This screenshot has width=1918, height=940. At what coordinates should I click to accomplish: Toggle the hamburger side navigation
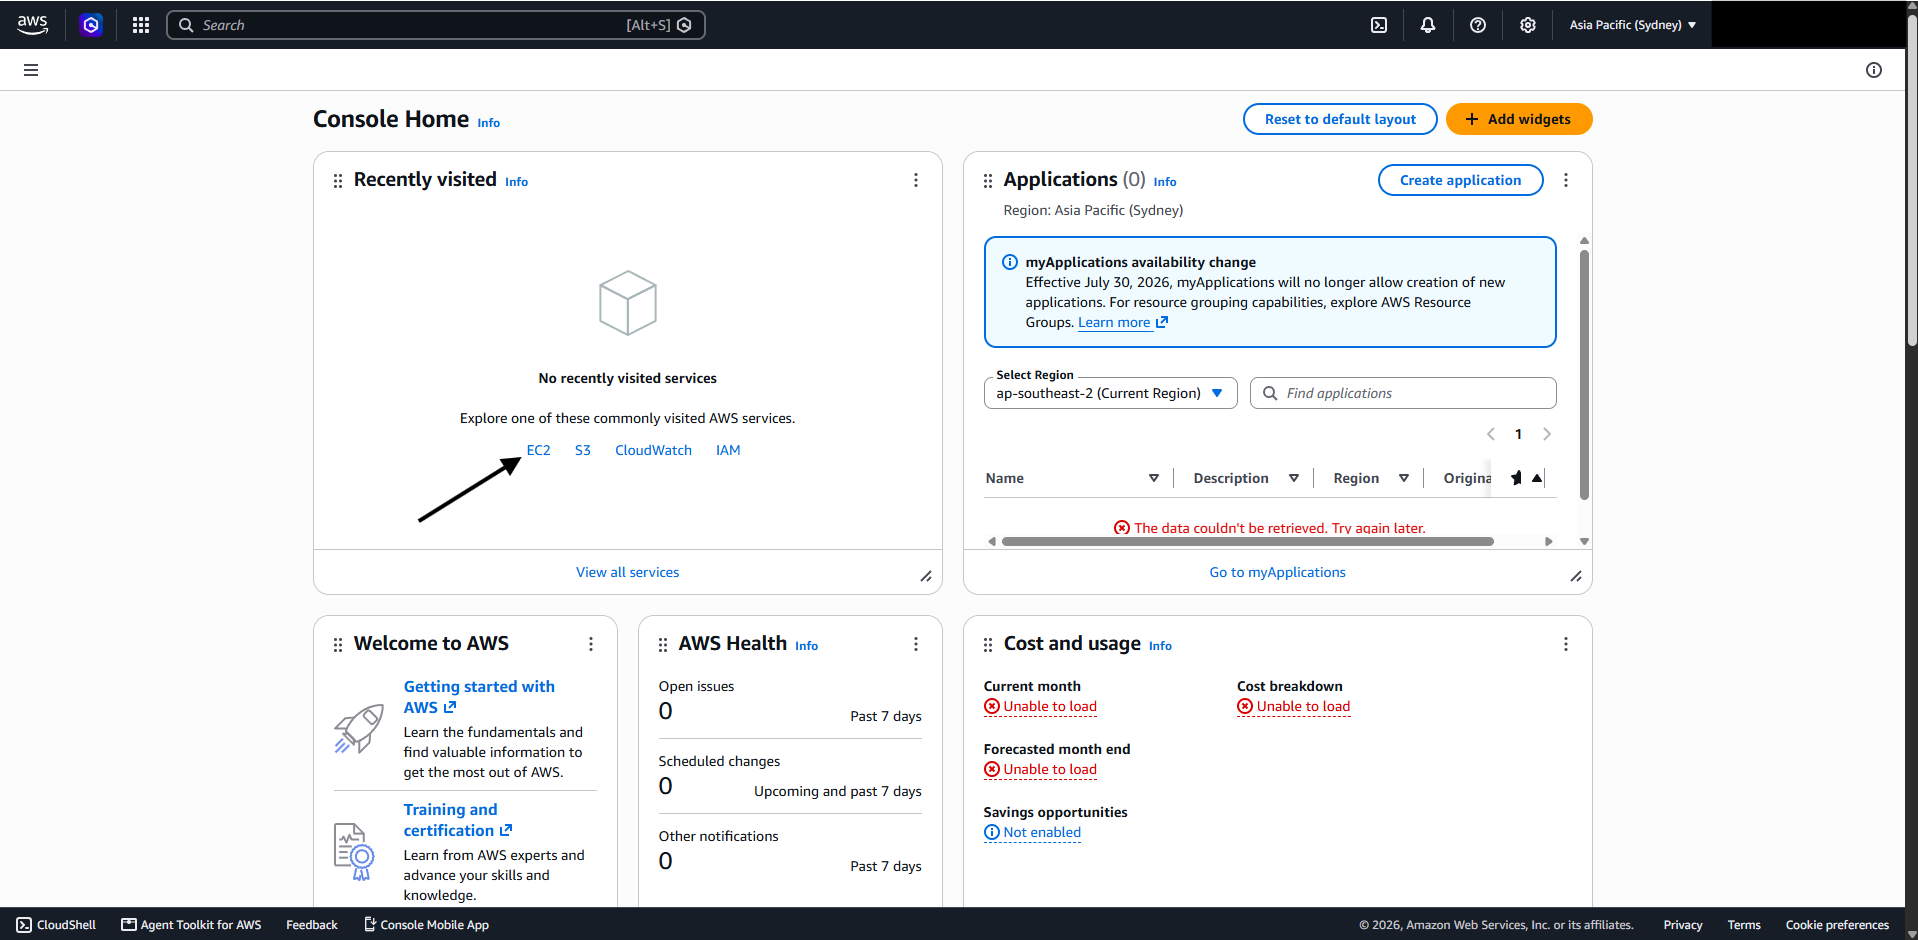(x=31, y=70)
